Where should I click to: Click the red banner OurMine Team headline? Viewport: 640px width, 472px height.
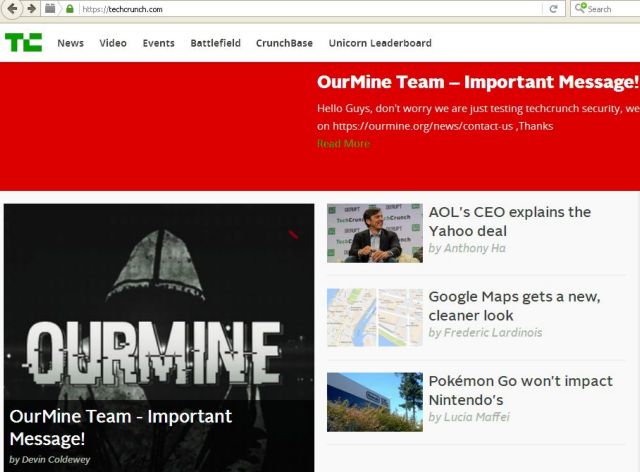478,82
